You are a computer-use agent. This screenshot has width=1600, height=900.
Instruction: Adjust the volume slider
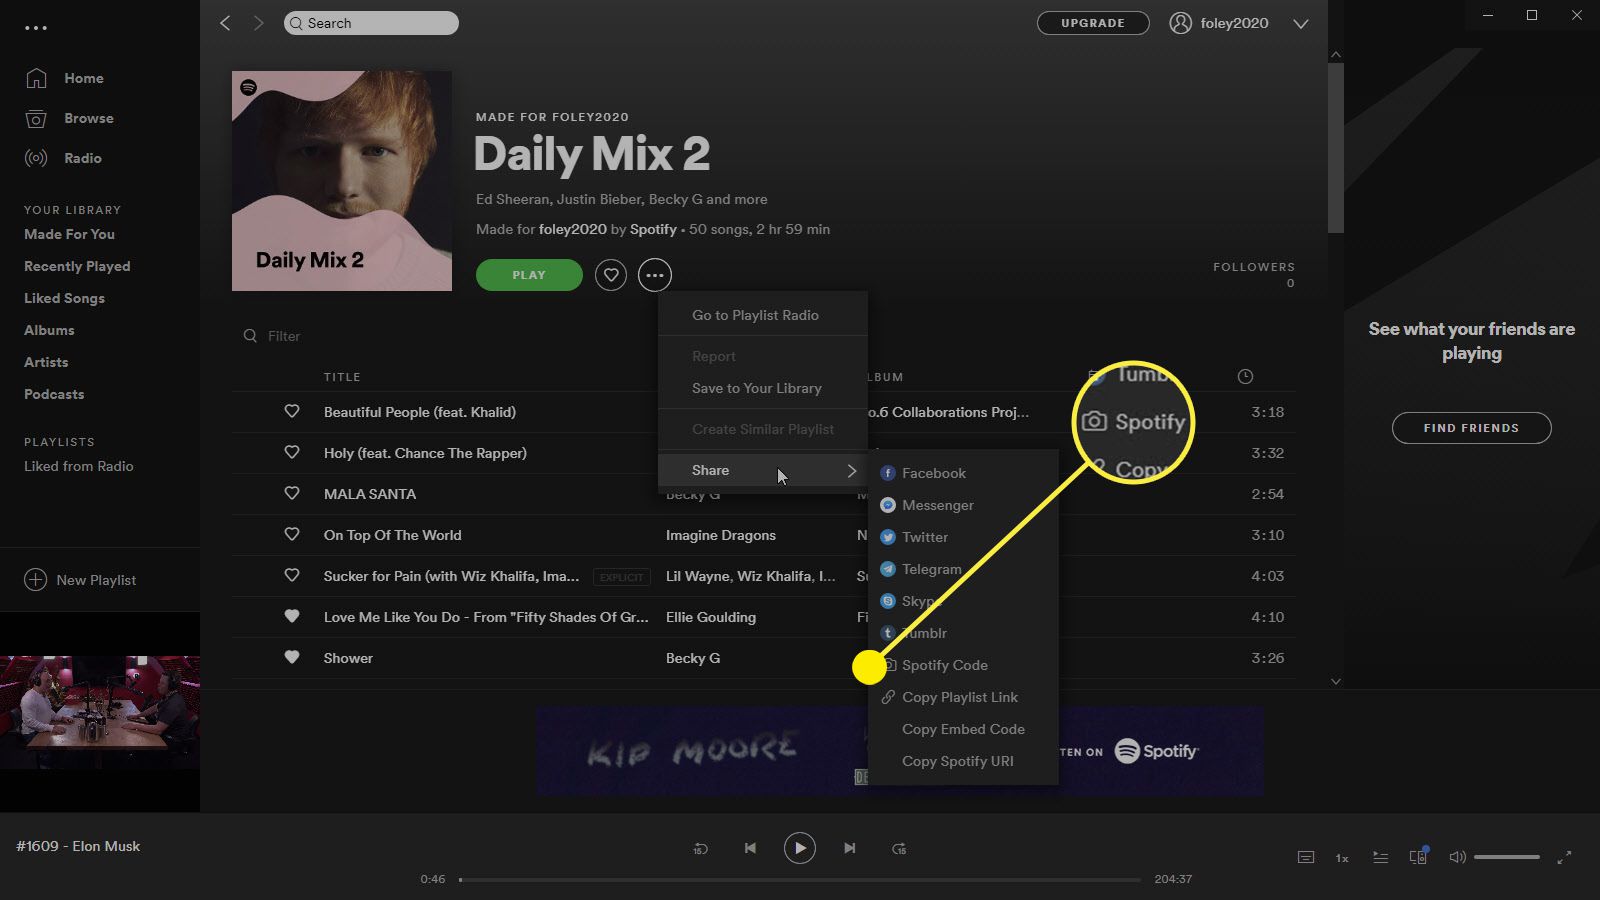[x=1506, y=857]
